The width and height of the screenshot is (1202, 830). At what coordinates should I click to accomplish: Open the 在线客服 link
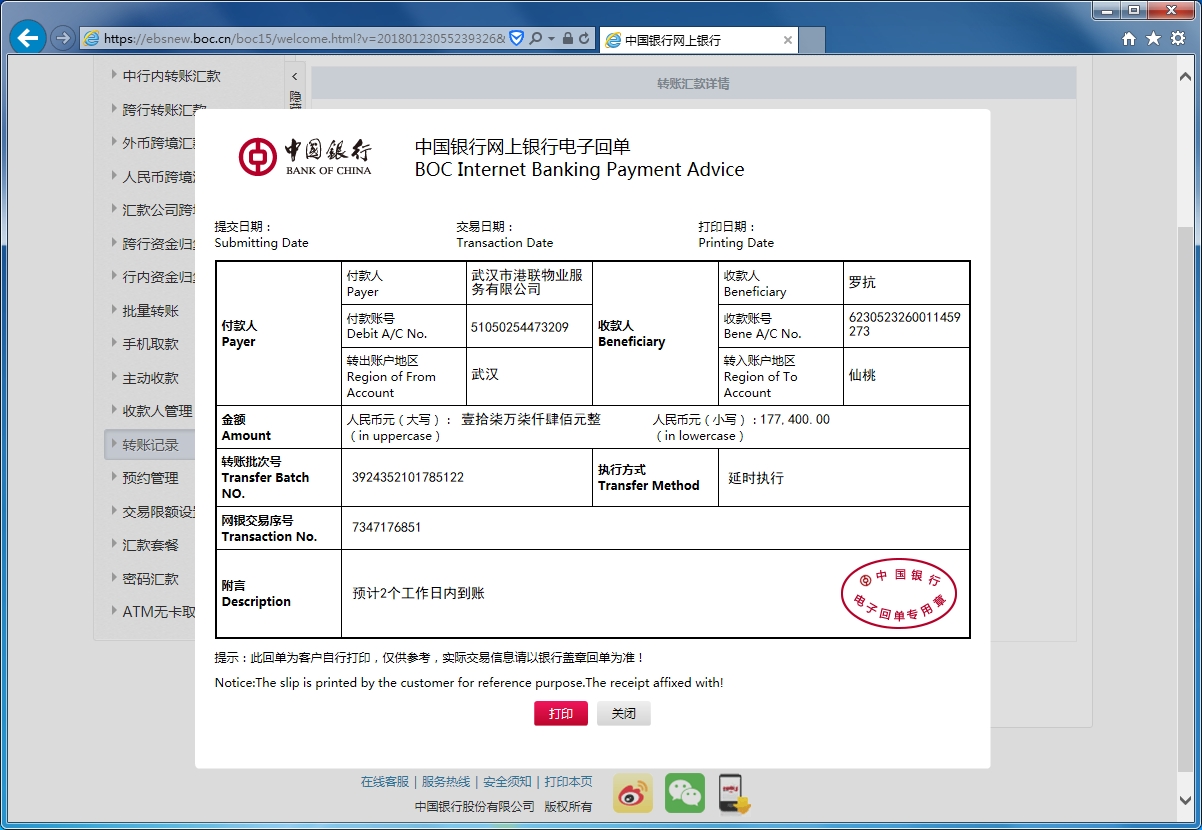385,782
